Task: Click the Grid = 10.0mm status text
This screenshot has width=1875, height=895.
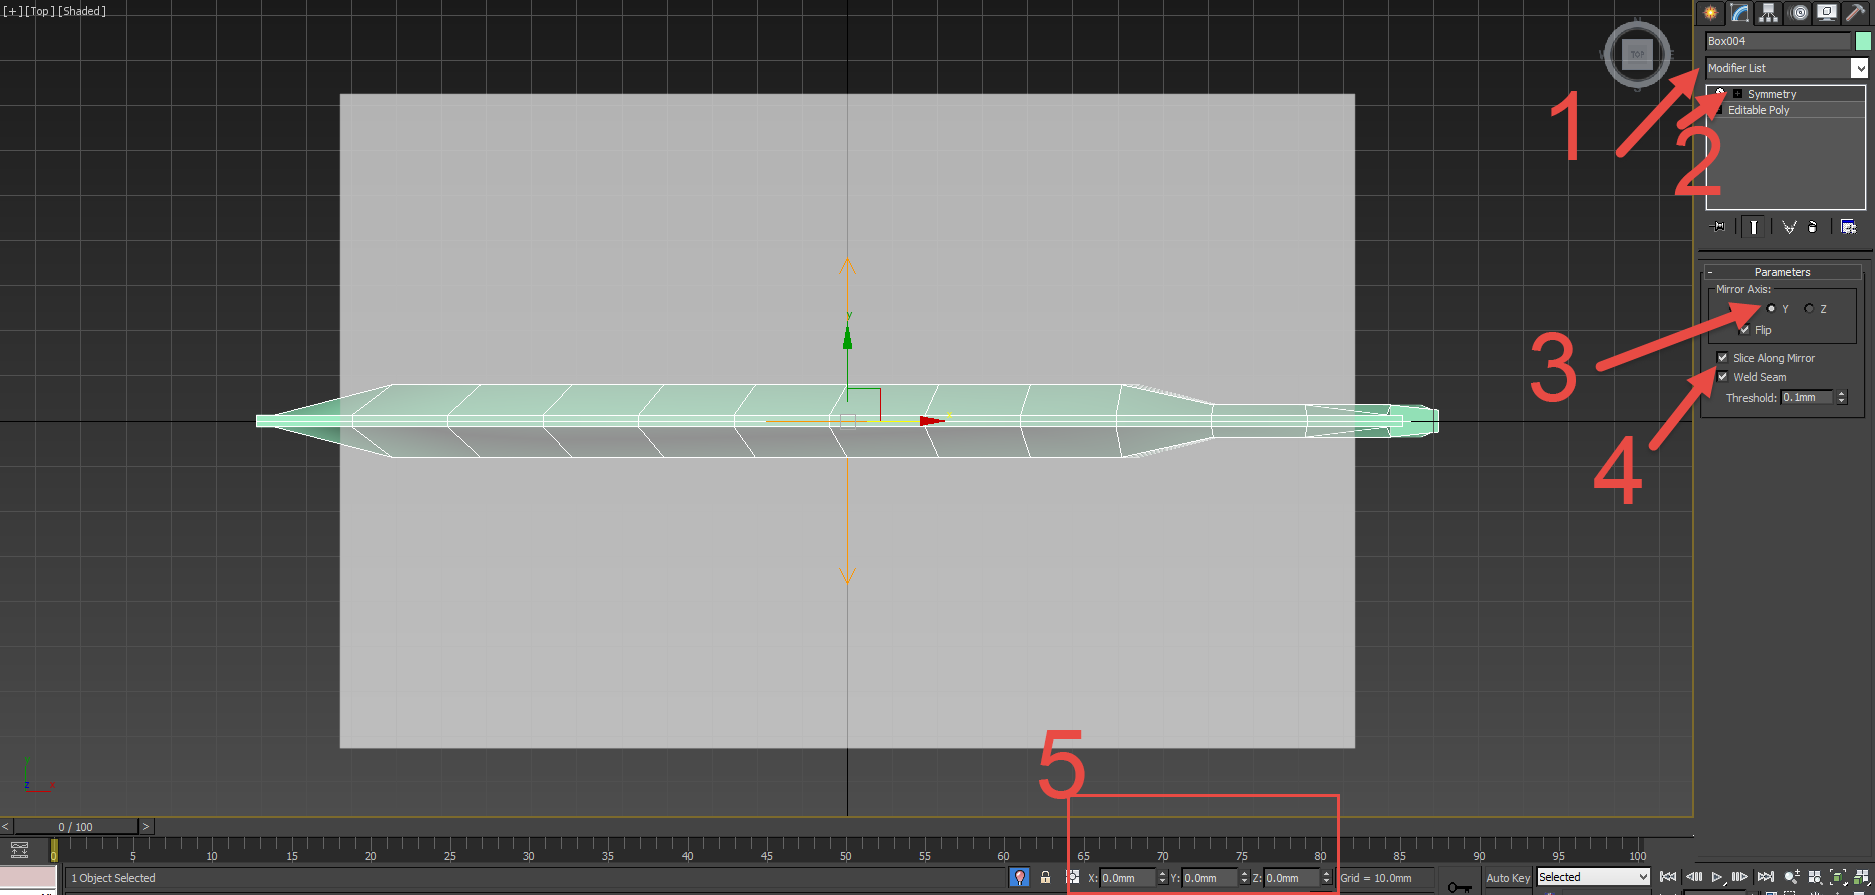Action: tap(1376, 878)
